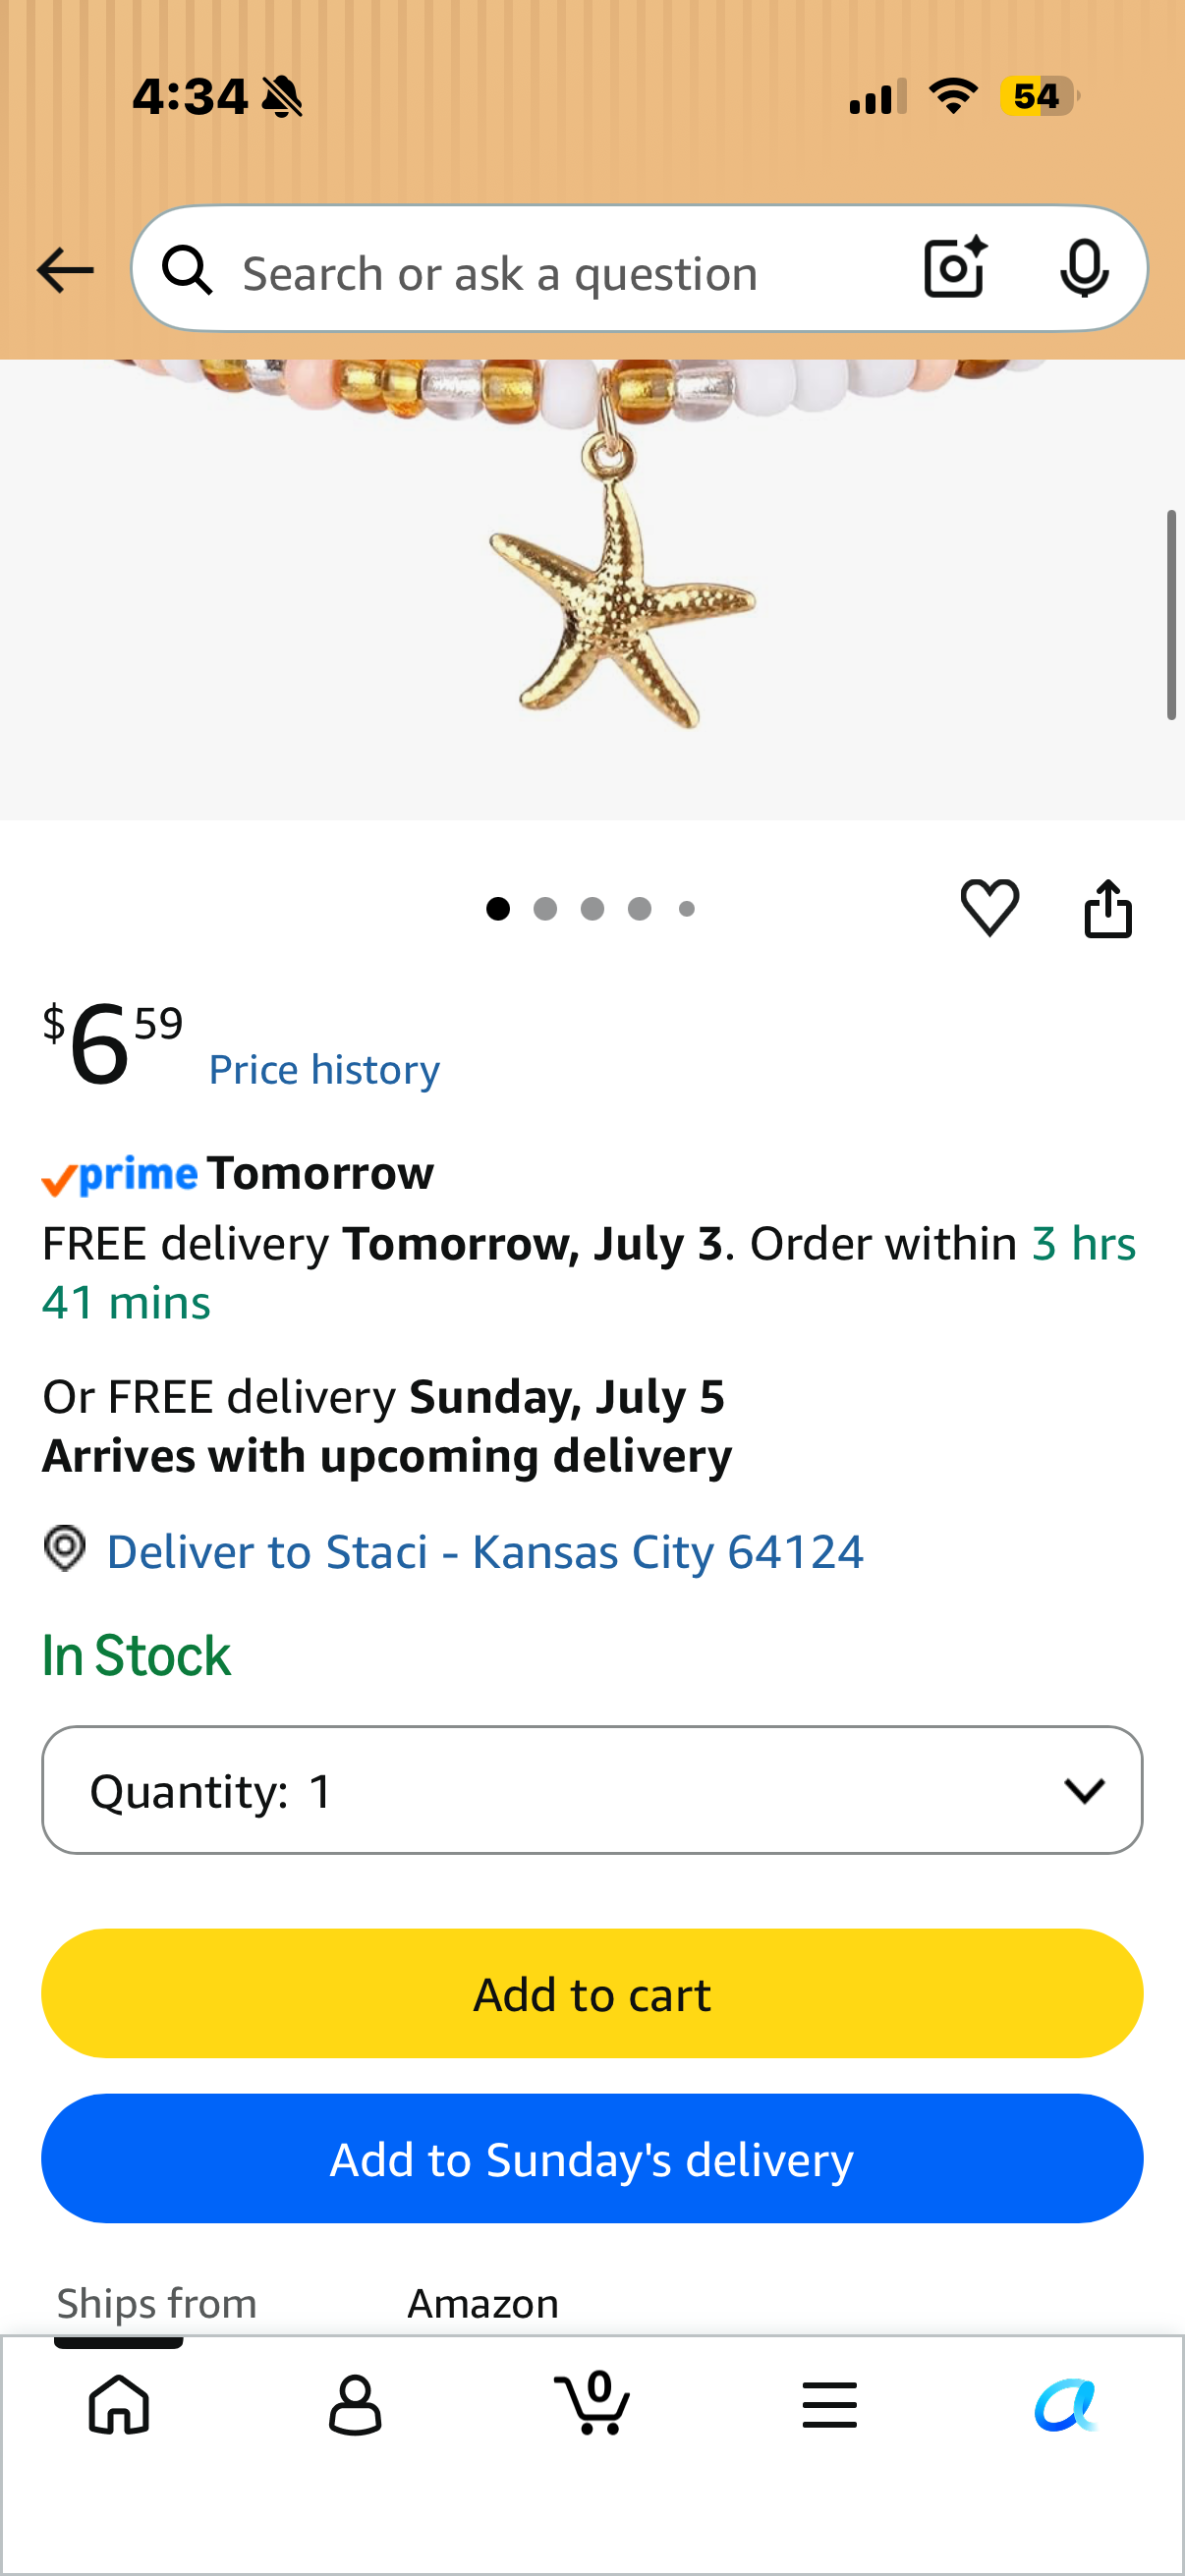
Task: Tap the back arrow icon
Action: (x=65, y=270)
